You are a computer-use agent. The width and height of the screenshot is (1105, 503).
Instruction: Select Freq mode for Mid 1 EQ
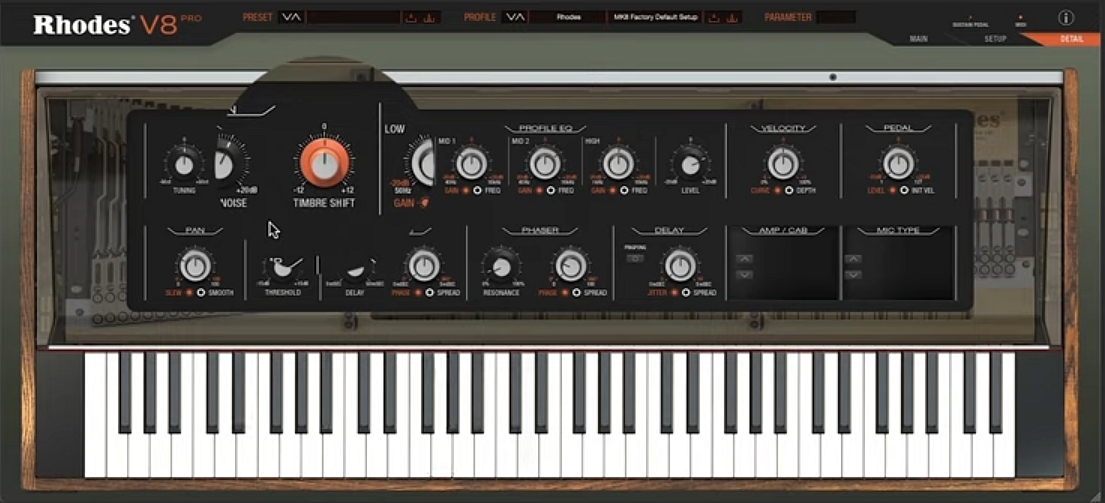coord(476,190)
